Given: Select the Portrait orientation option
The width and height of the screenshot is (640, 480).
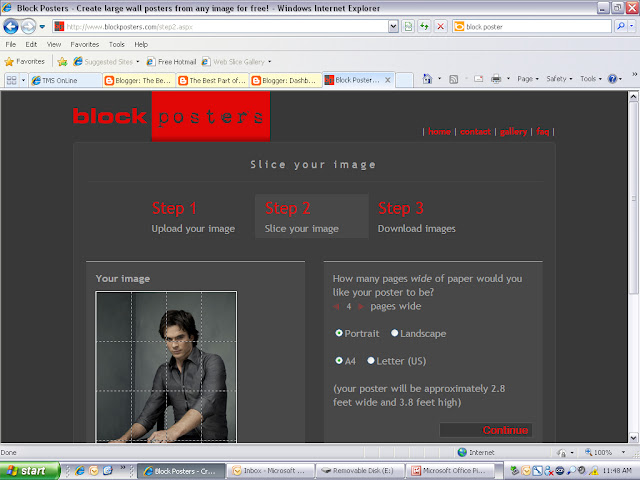Looking at the screenshot, I should point(339,333).
